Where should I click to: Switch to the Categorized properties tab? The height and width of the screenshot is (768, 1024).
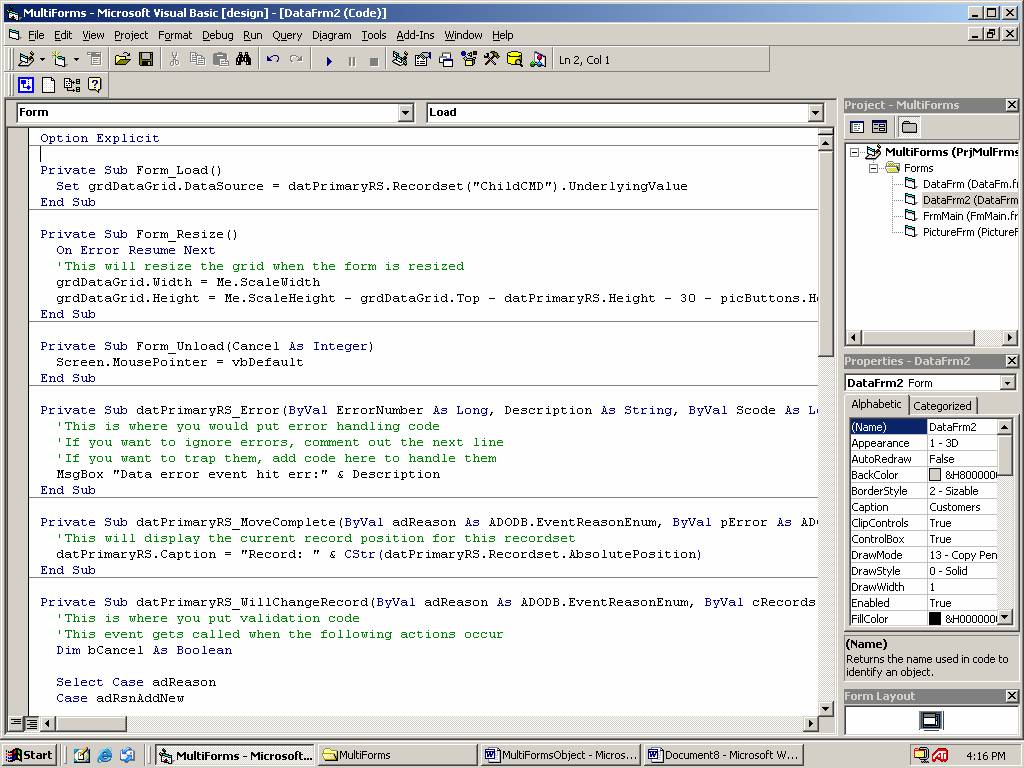pyautogui.click(x=942, y=405)
